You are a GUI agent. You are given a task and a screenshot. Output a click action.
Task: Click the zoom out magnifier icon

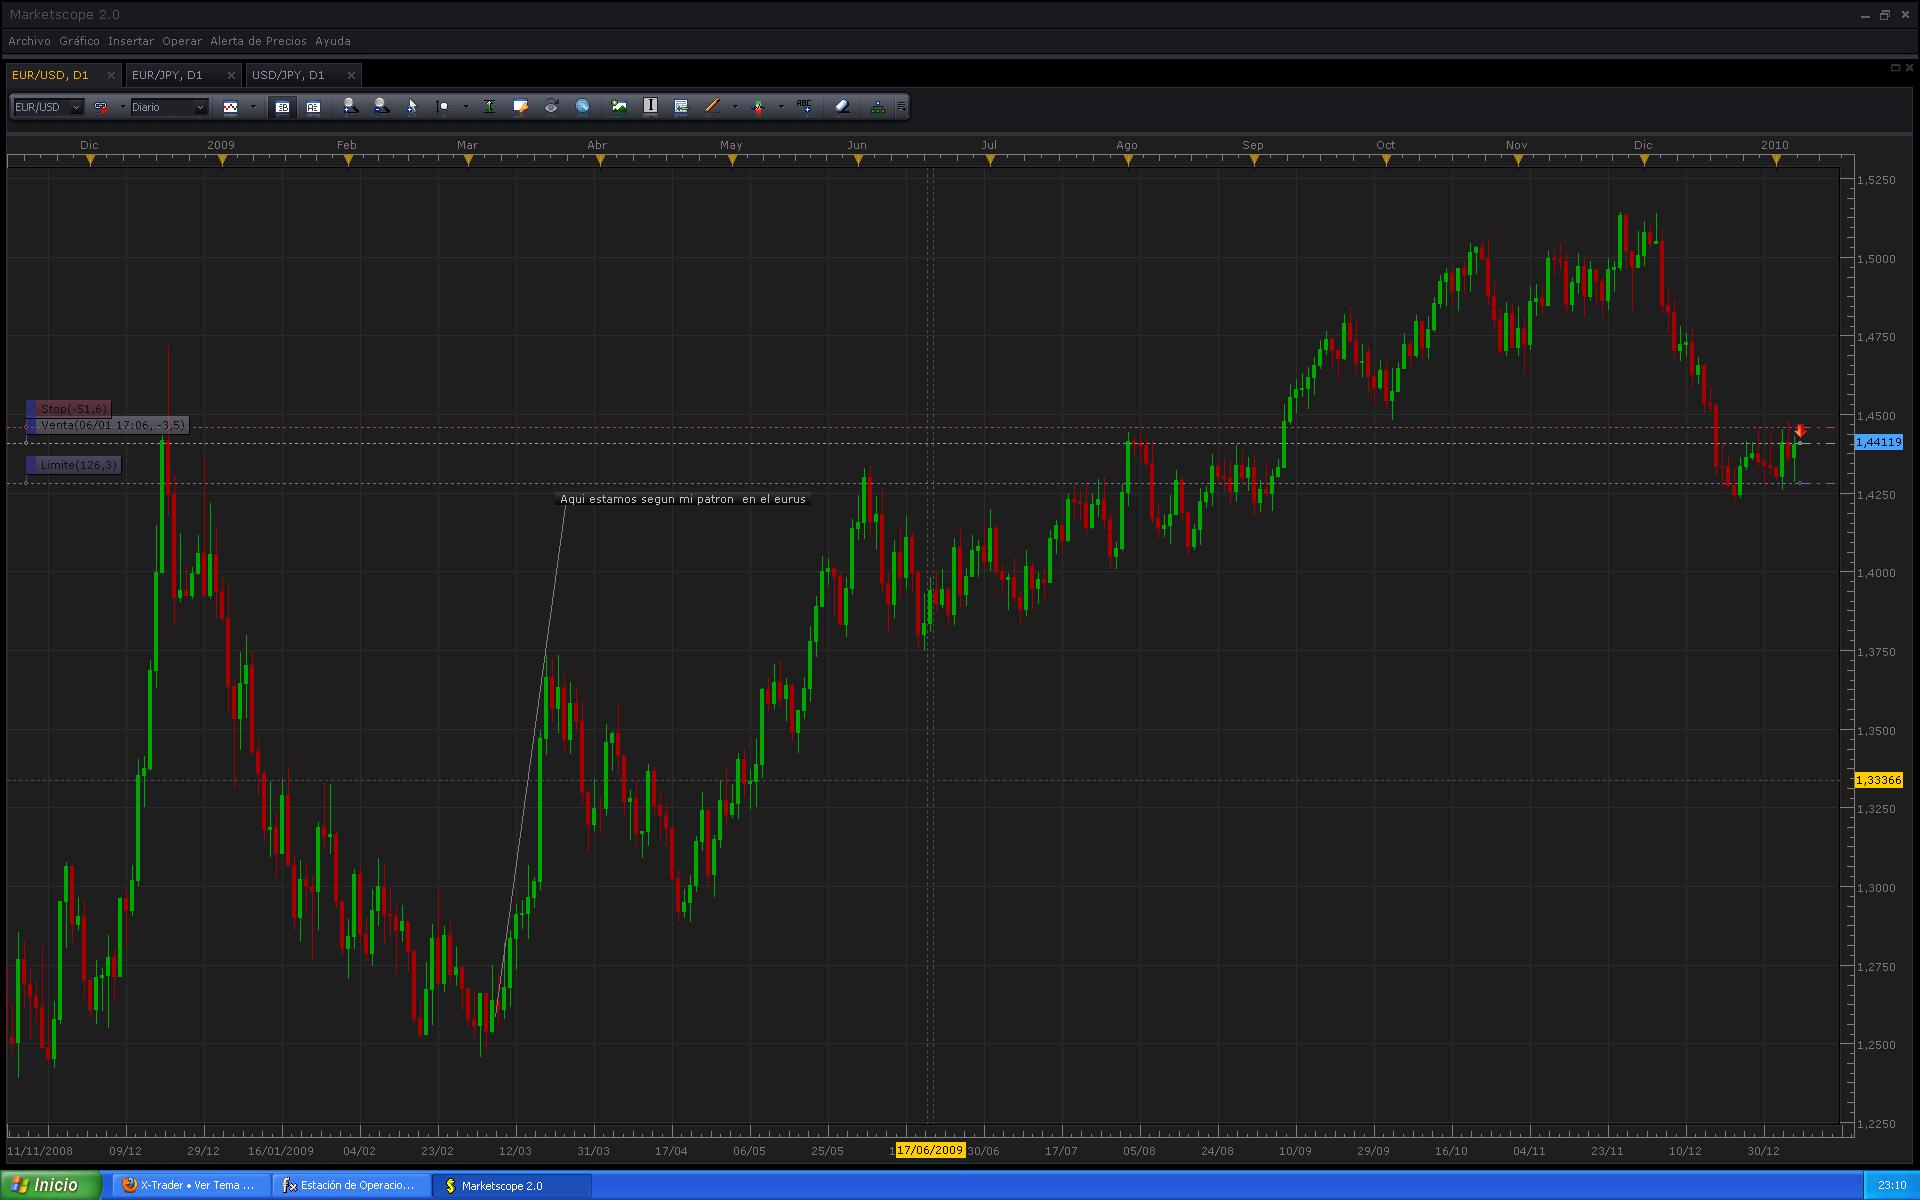click(381, 106)
